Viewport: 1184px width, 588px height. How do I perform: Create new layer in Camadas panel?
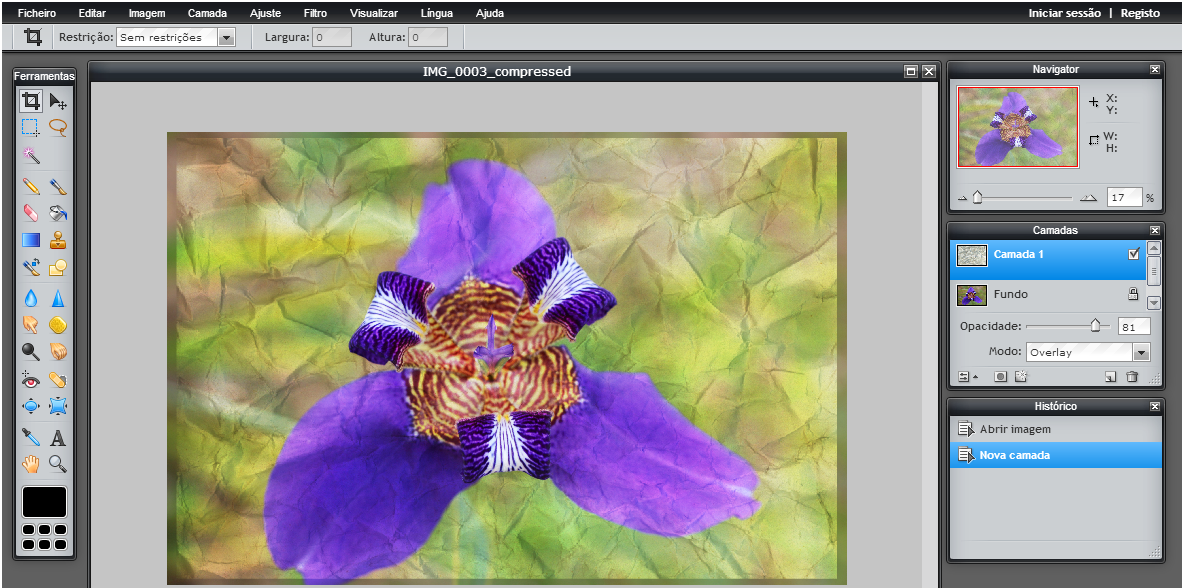[1110, 376]
